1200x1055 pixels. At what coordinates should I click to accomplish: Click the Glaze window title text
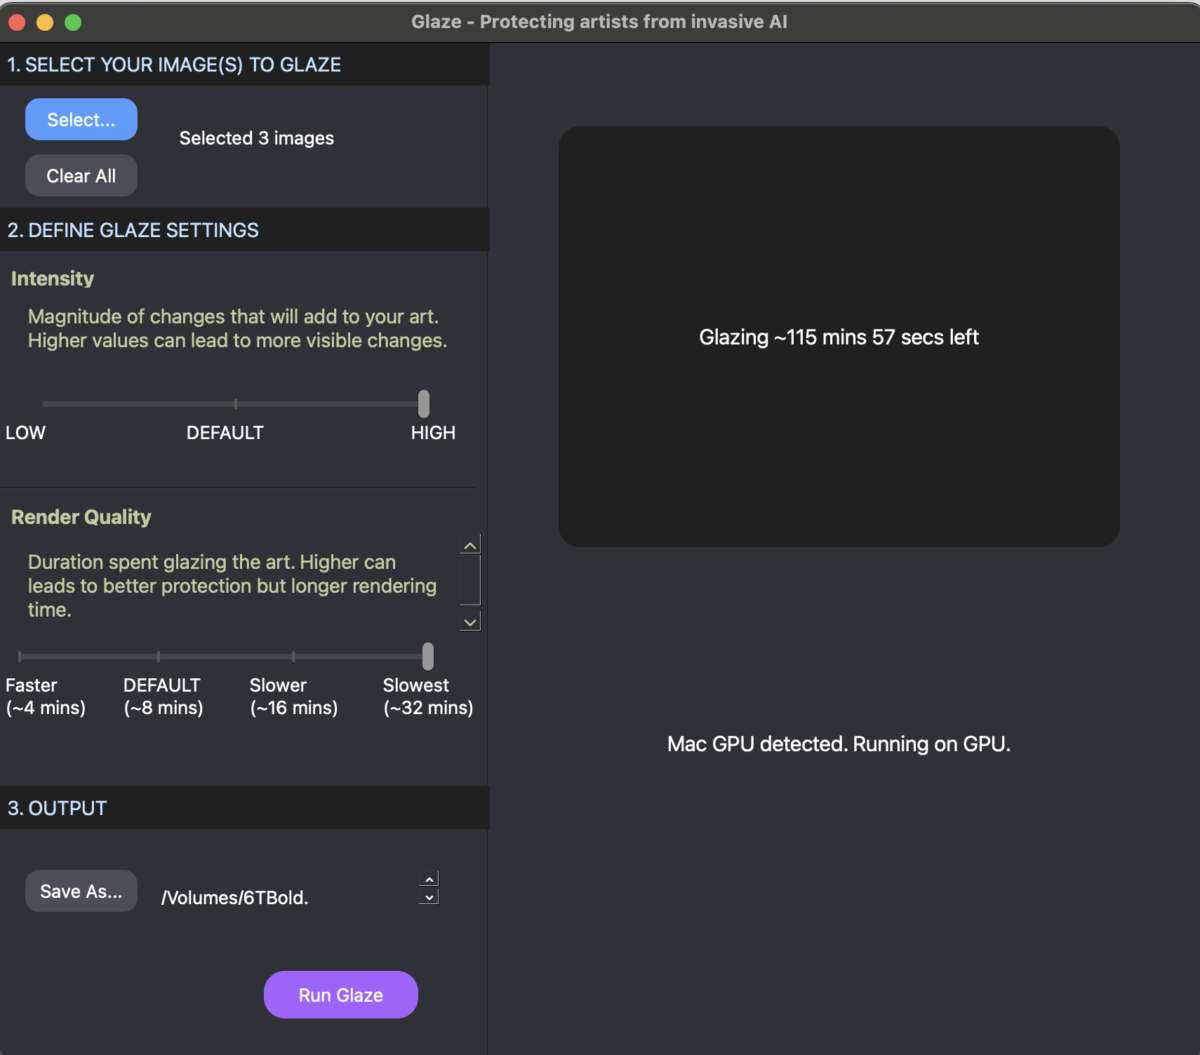coord(600,21)
